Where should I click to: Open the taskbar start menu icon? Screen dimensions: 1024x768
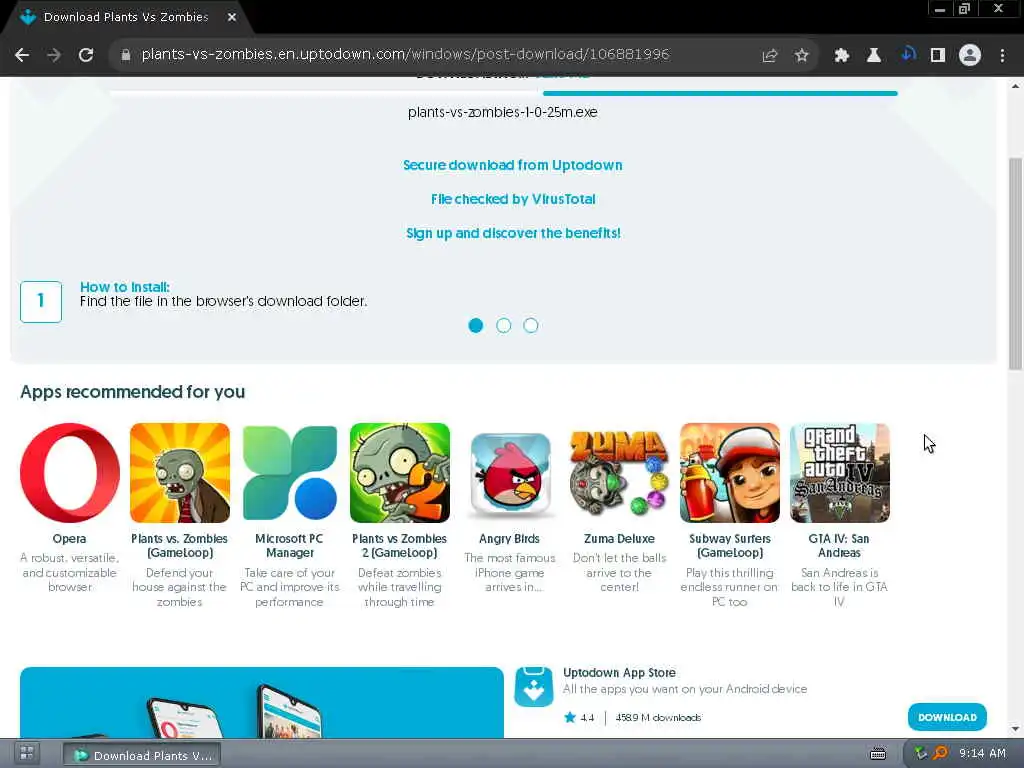pyautogui.click(x=27, y=754)
